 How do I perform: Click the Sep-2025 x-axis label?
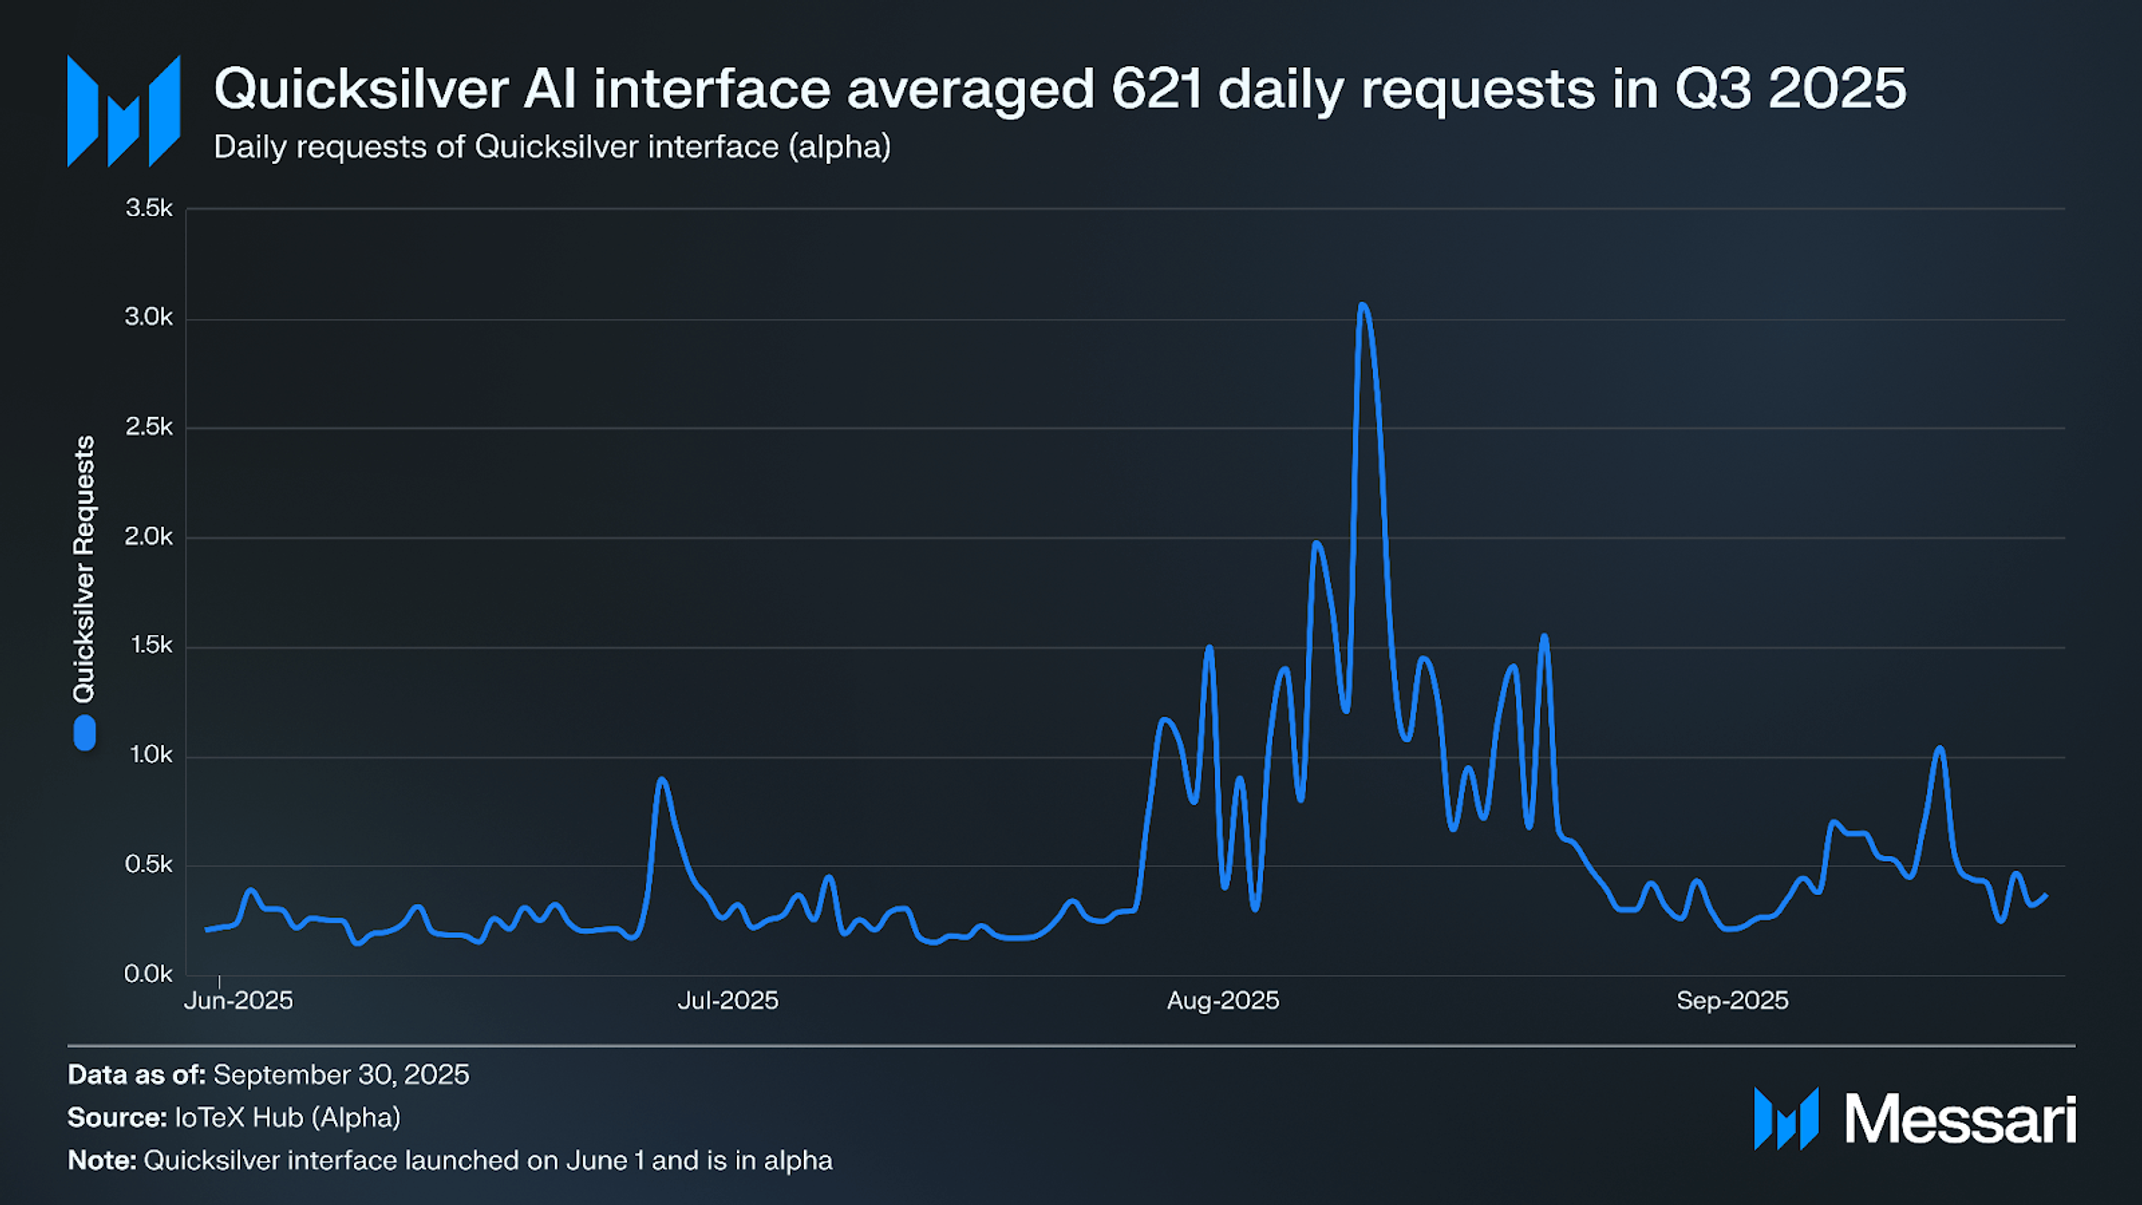pyautogui.click(x=1732, y=1001)
